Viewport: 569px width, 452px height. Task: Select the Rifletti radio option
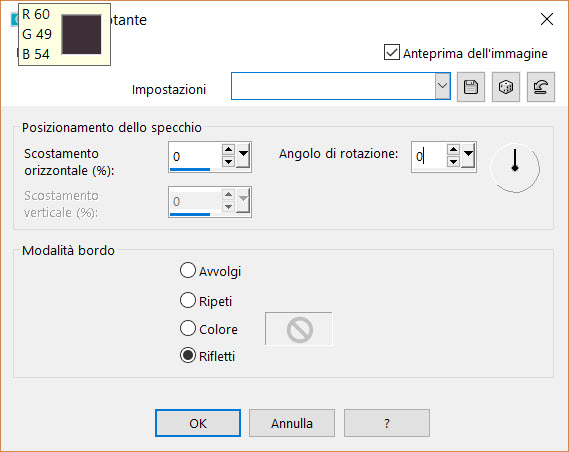[x=188, y=356]
